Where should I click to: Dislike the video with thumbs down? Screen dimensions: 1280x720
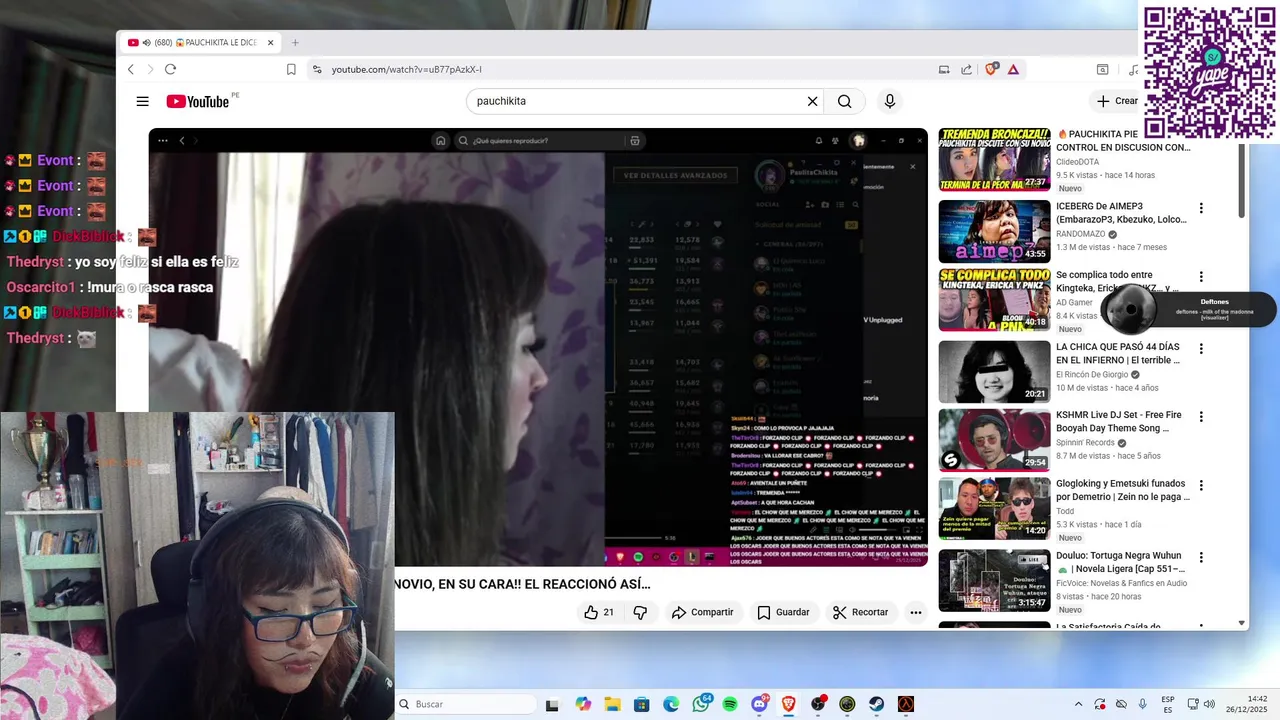pyautogui.click(x=641, y=612)
